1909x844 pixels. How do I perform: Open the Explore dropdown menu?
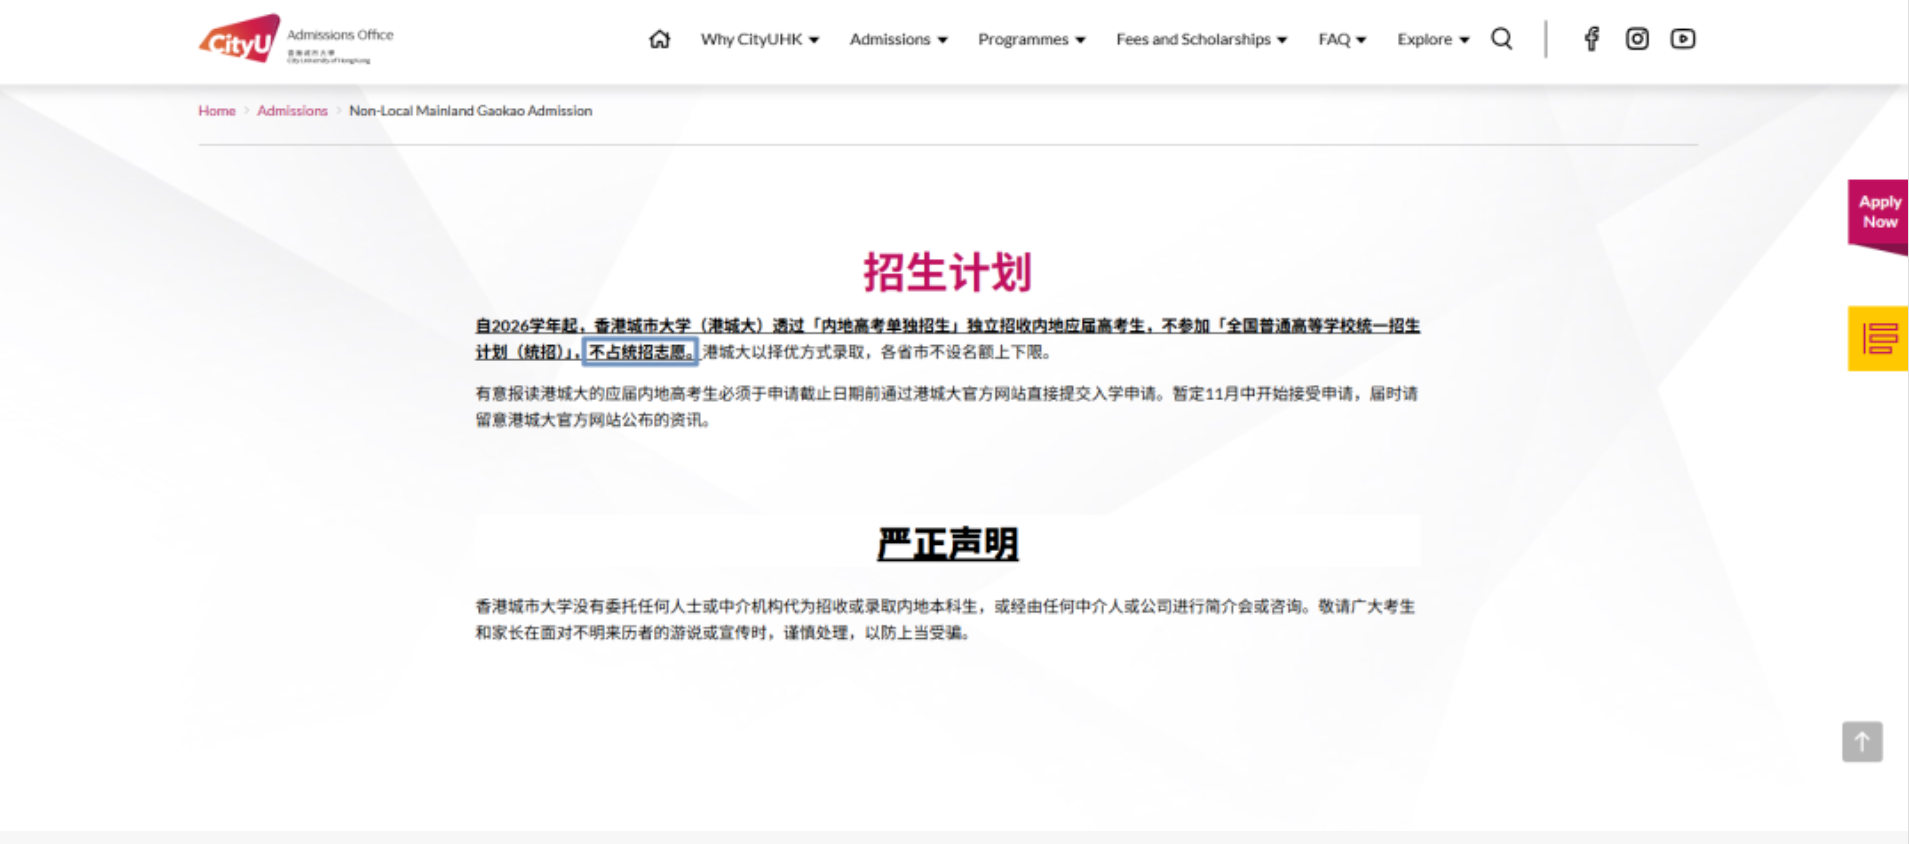click(x=1432, y=39)
